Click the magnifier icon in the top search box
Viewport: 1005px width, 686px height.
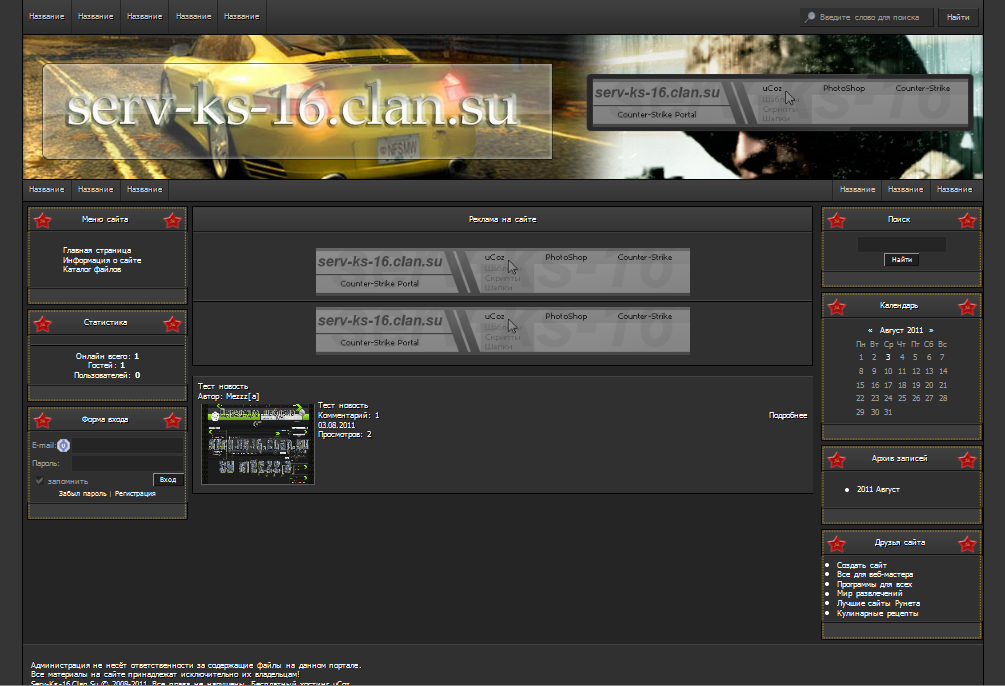pos(811,17)
